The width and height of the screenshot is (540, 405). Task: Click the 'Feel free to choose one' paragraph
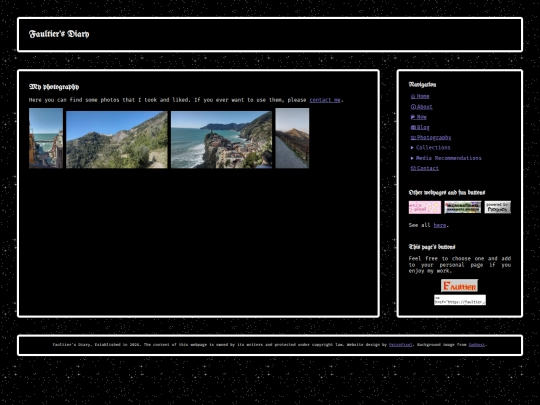click(x=460, y=264)
